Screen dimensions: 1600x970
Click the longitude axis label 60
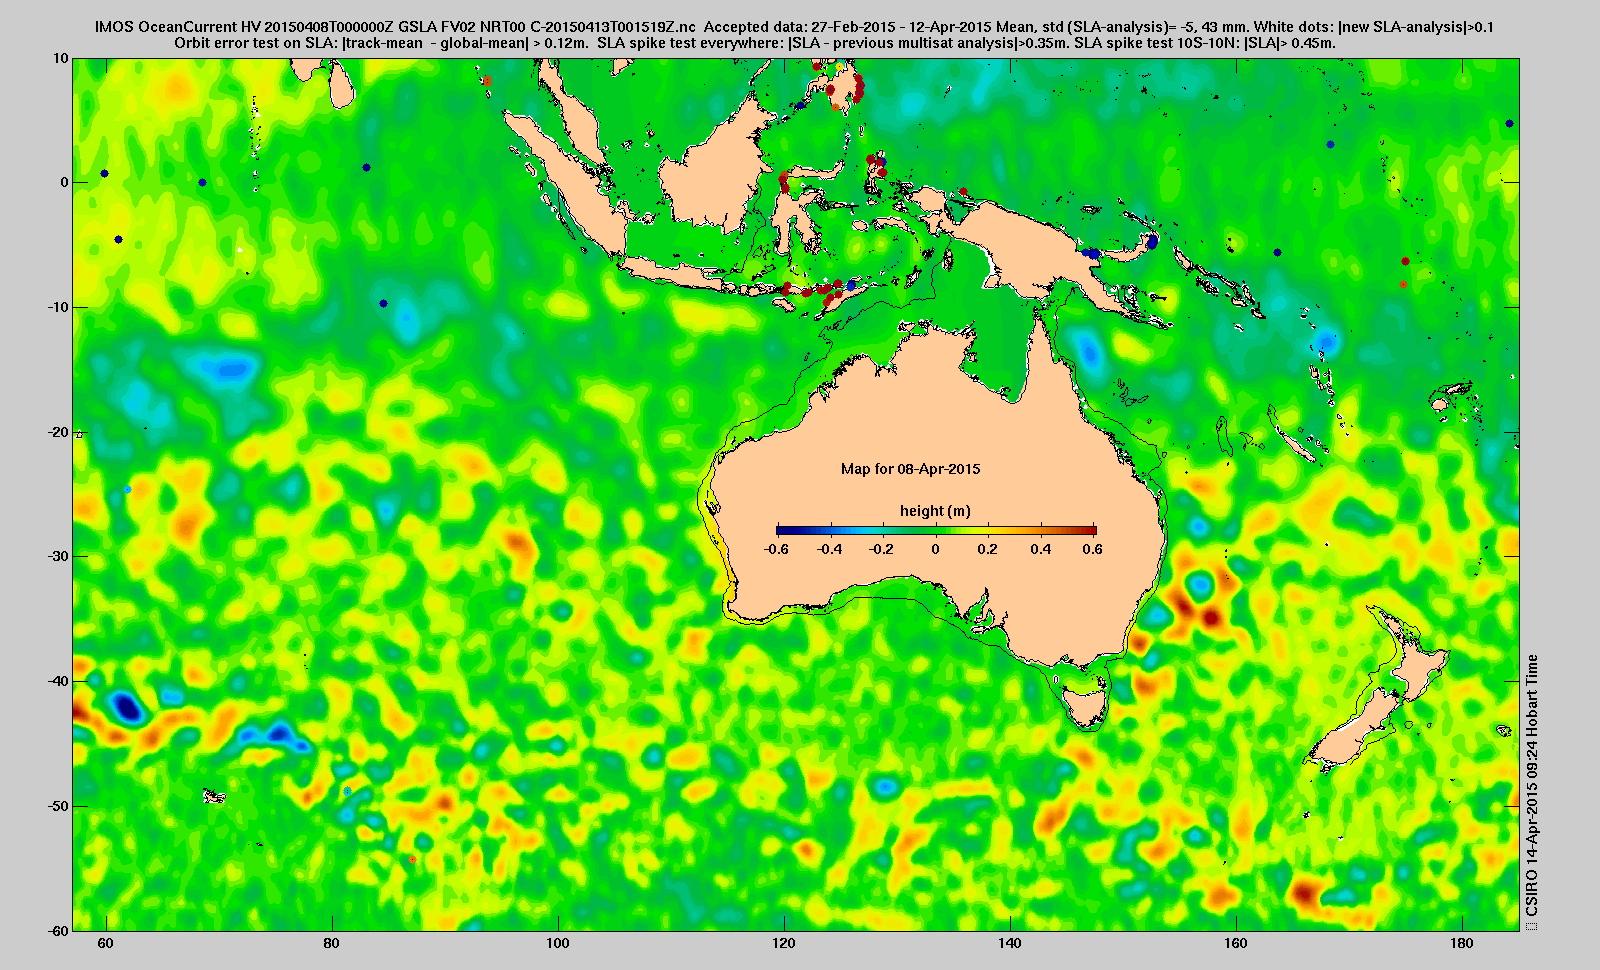pos(105,944)
